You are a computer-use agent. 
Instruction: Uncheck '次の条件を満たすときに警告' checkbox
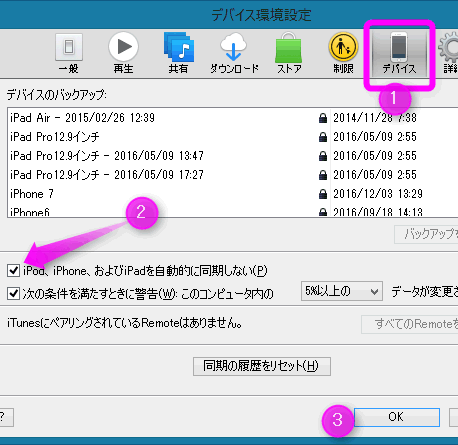pos(13,293)
